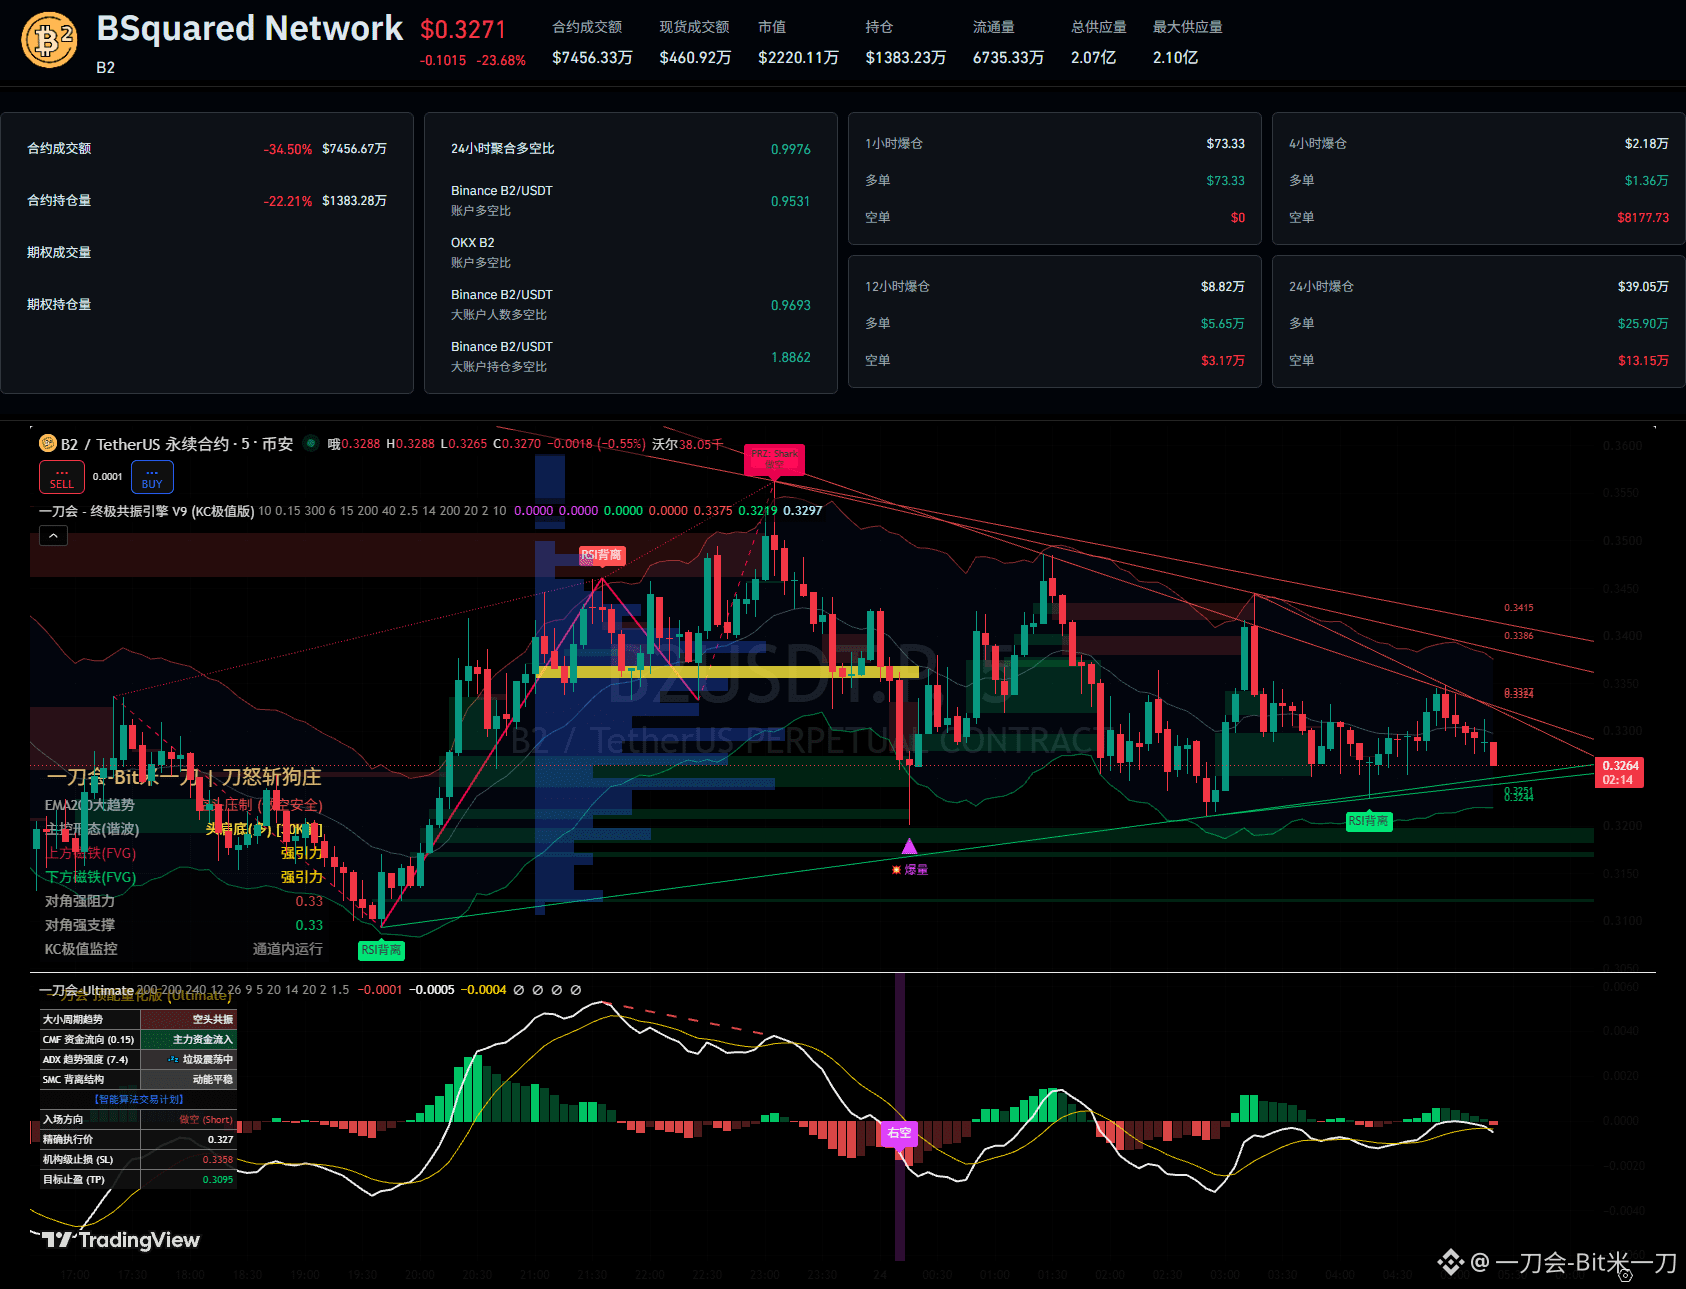Click the 做空 (Short) entry direction cell

[x=189, y=1119]
